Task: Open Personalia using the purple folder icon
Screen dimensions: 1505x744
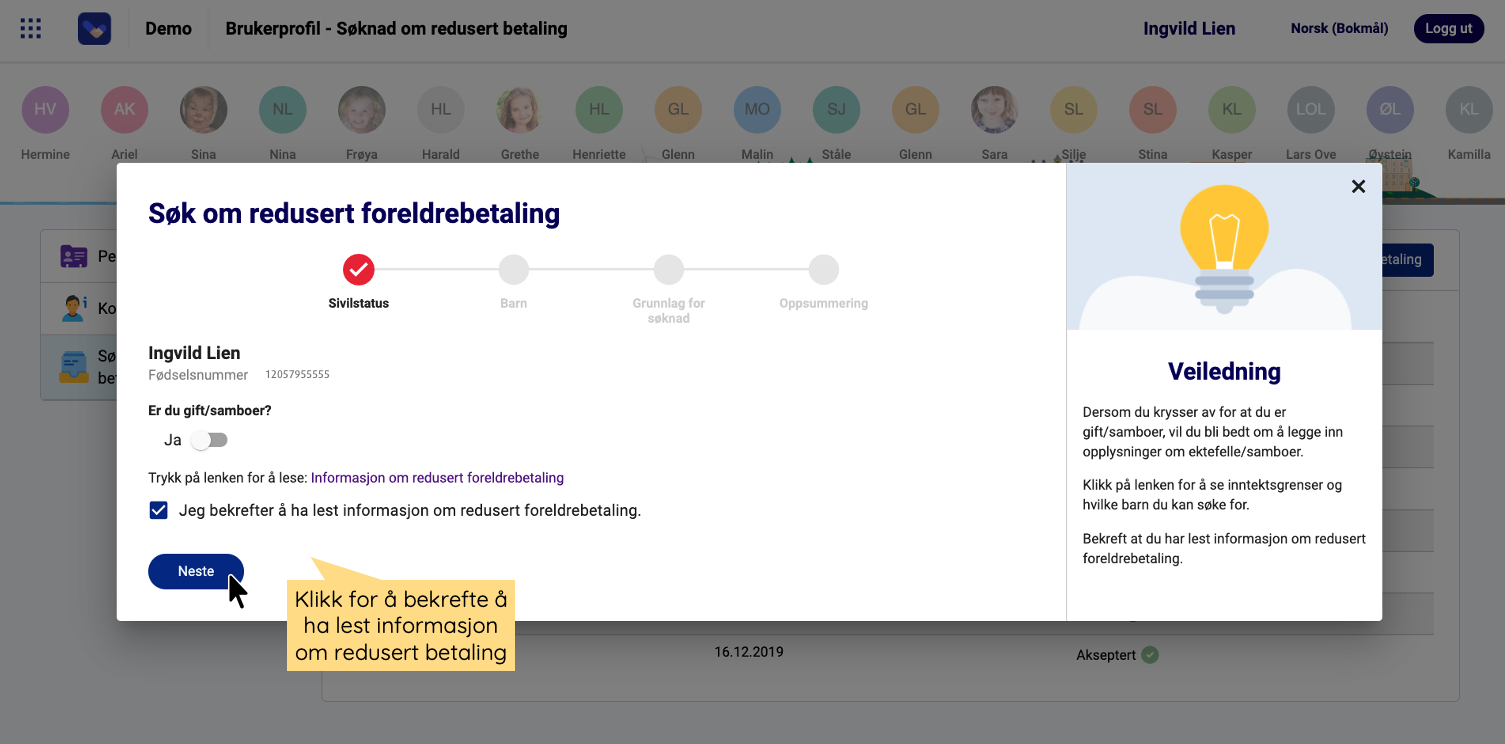Action: point(73,256)
